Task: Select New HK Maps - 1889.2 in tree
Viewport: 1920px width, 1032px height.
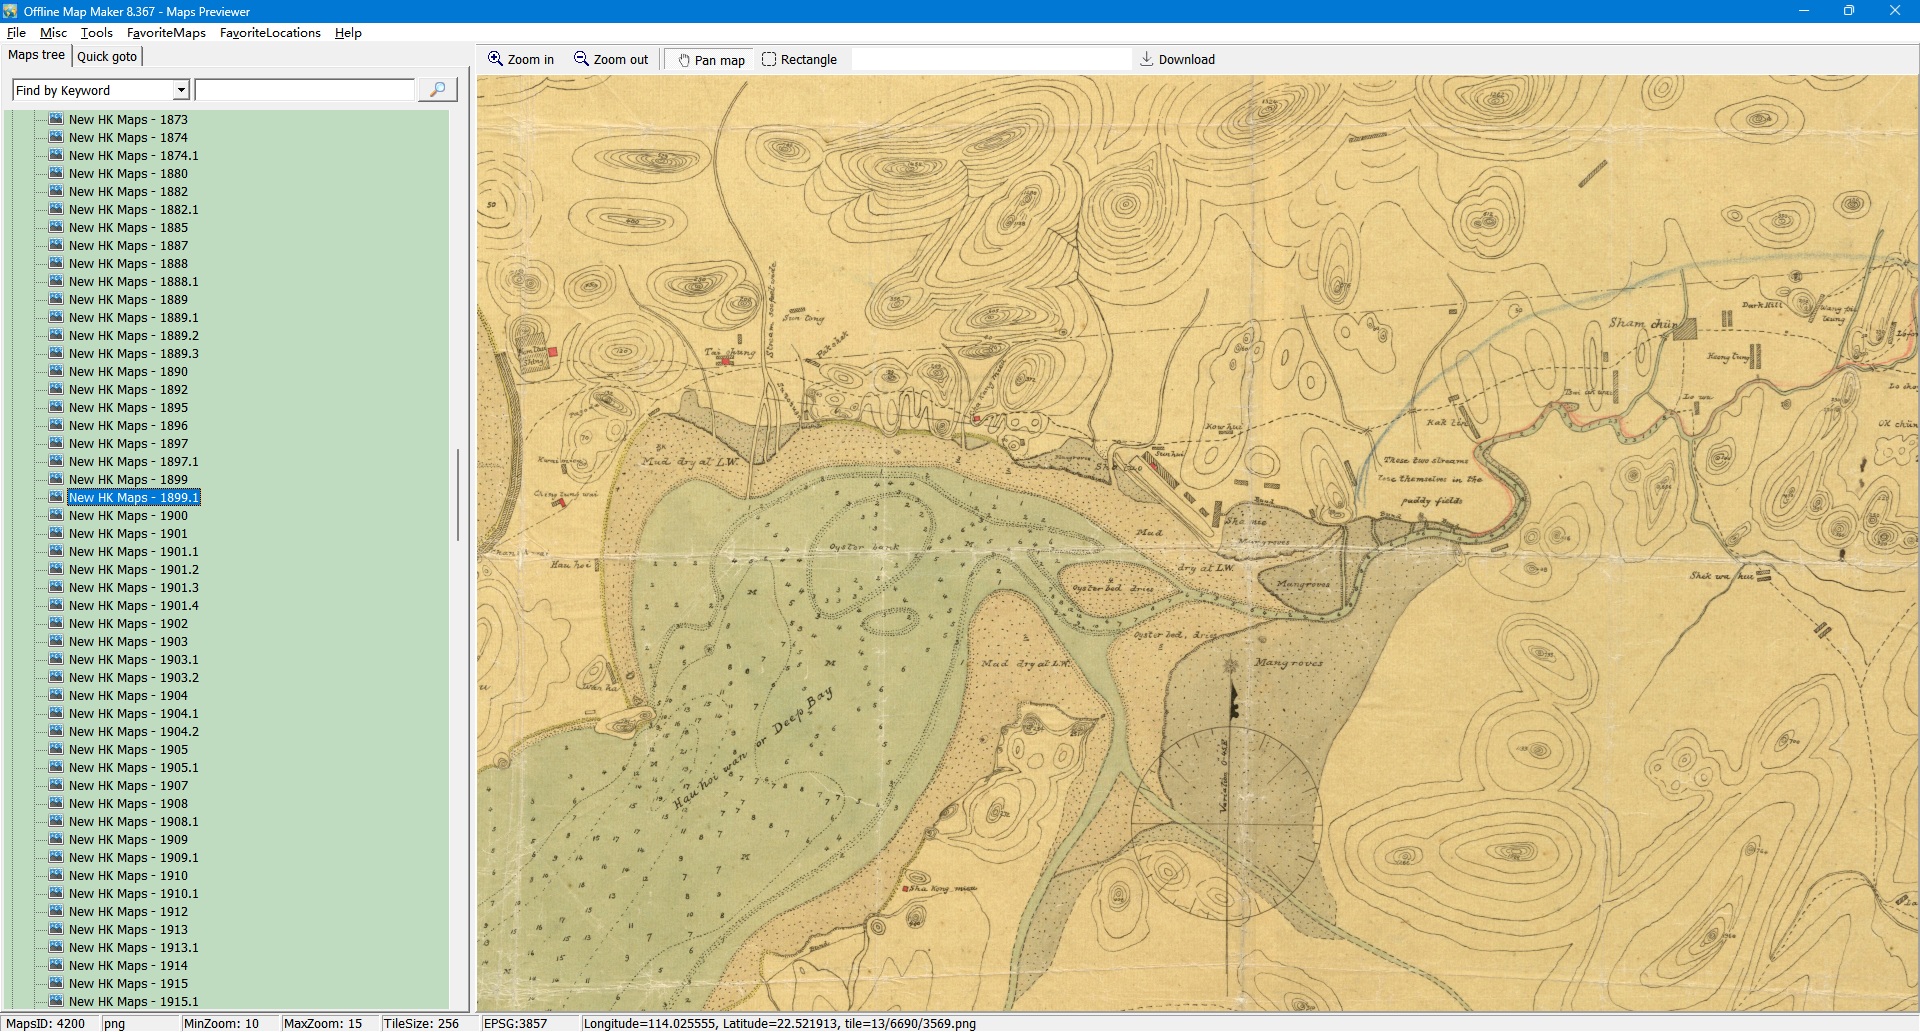Action: (133, 335)
